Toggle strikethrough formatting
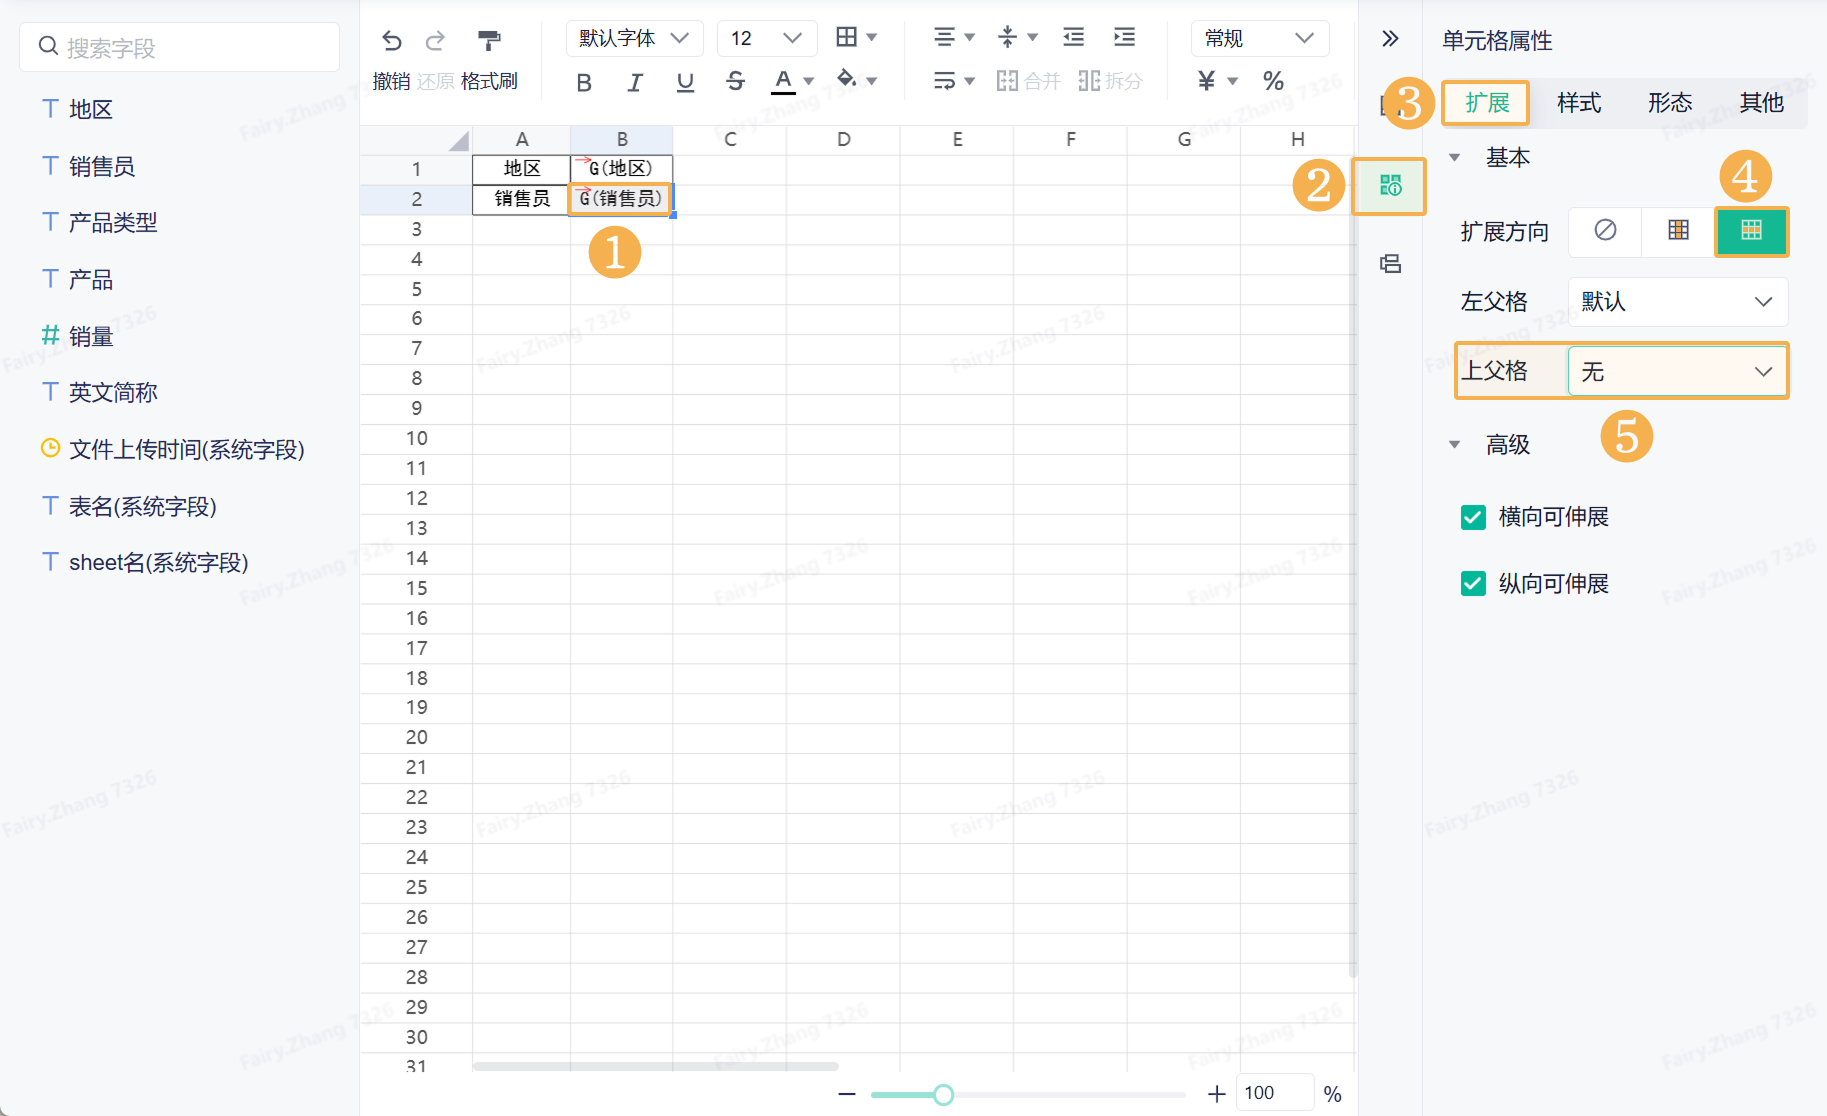 tap(736, 82)
